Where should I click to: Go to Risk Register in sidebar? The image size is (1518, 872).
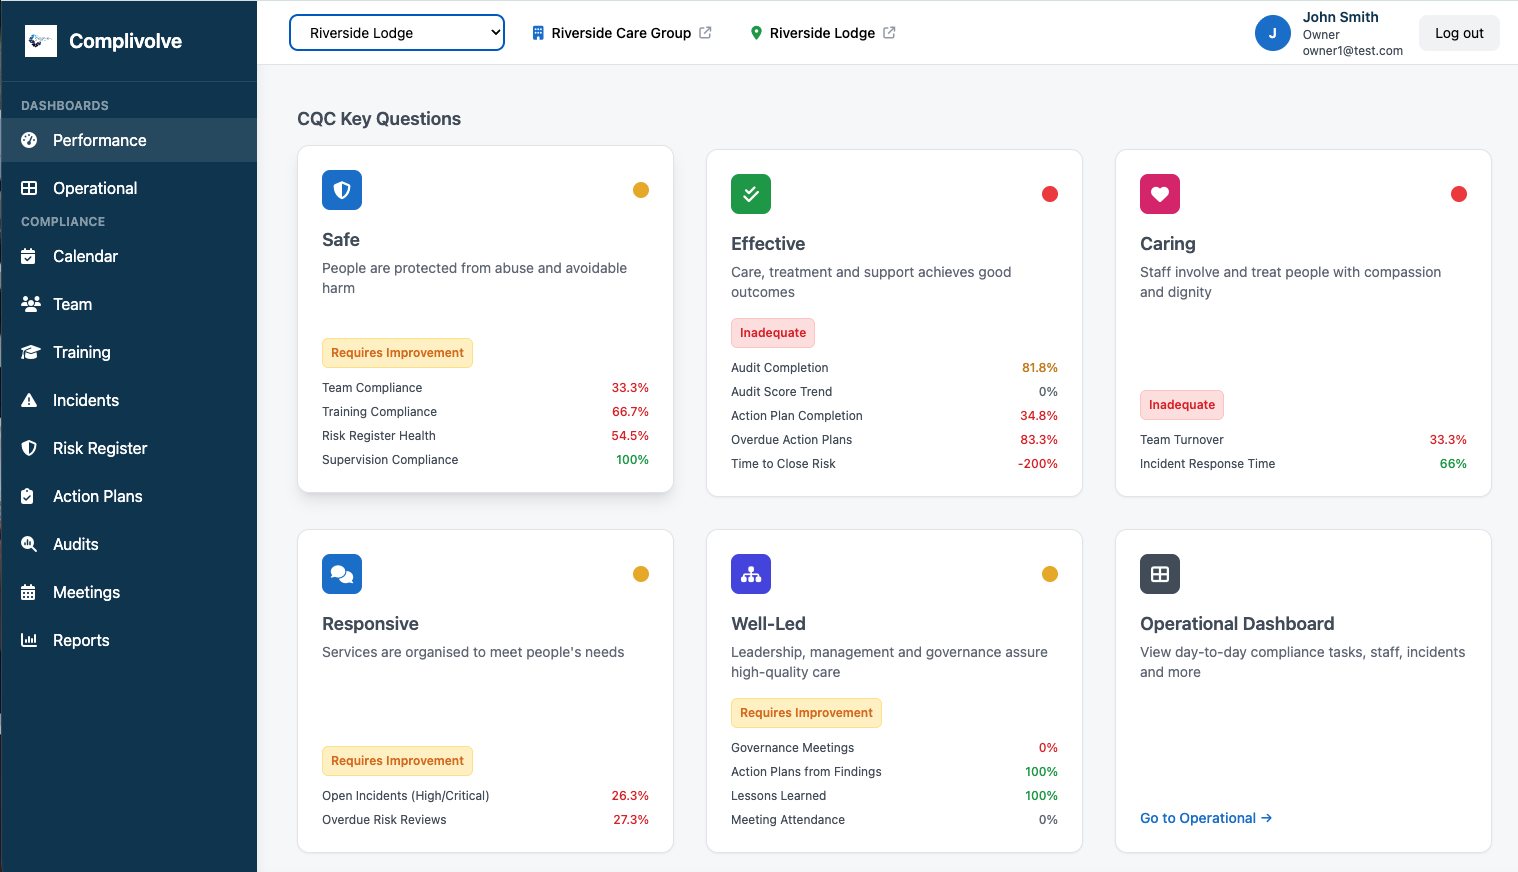(100, 448)
